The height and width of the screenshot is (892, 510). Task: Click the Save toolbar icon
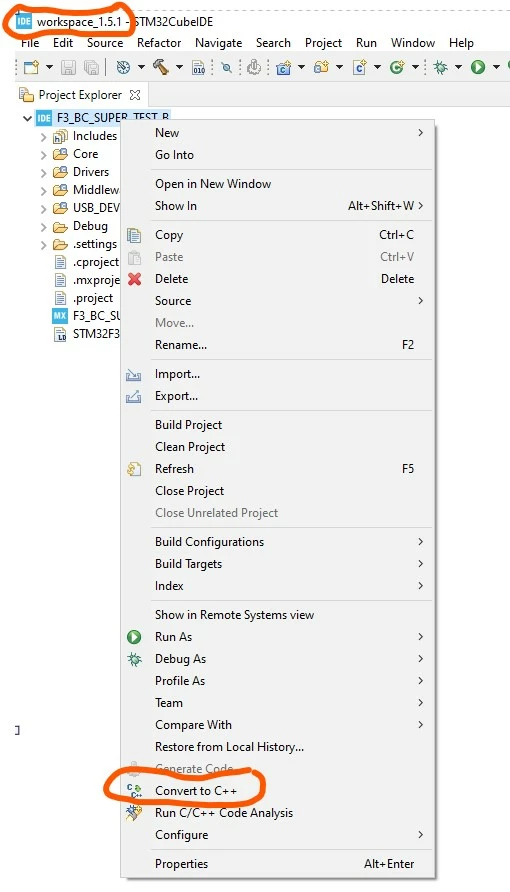tap(69, 68)
